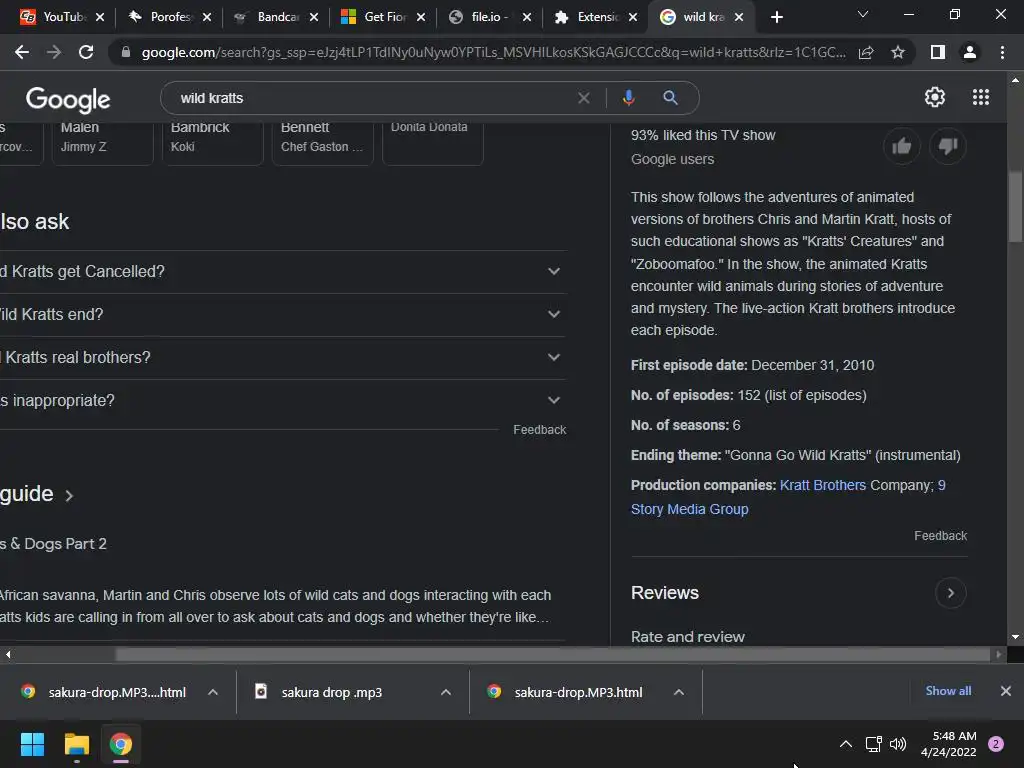This screenshot has height=768, width=1024.
Task: Open clock and date flyout
Action: coord(948,744)
